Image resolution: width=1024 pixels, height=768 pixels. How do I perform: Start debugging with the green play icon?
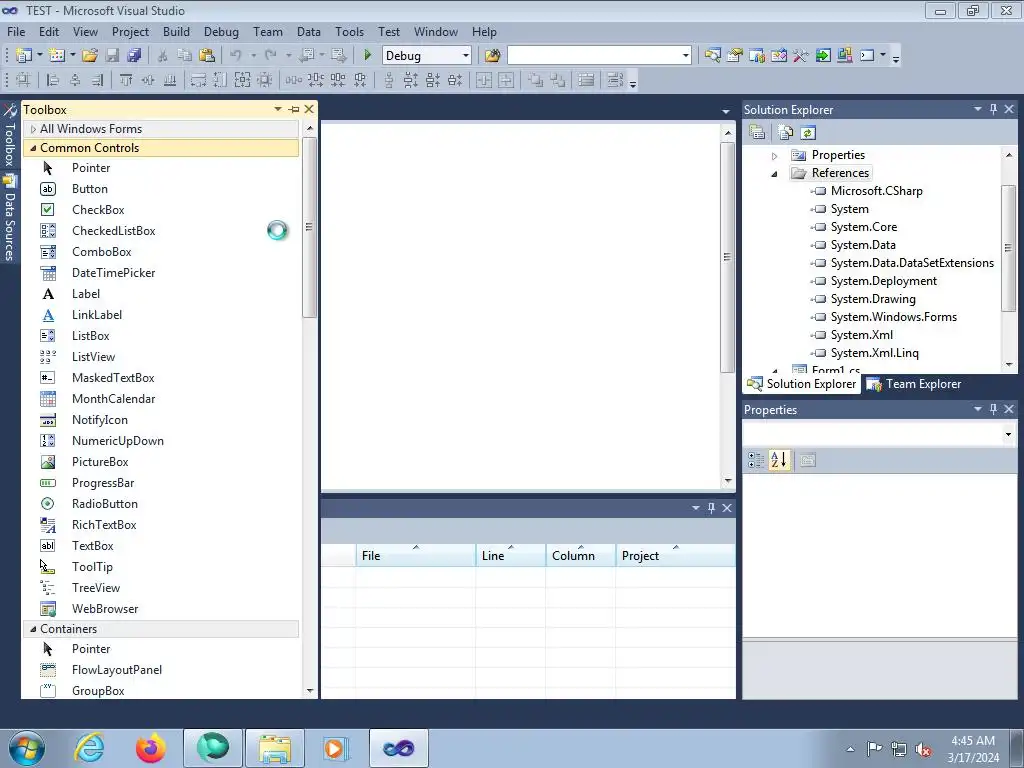(x=367, y=56)
